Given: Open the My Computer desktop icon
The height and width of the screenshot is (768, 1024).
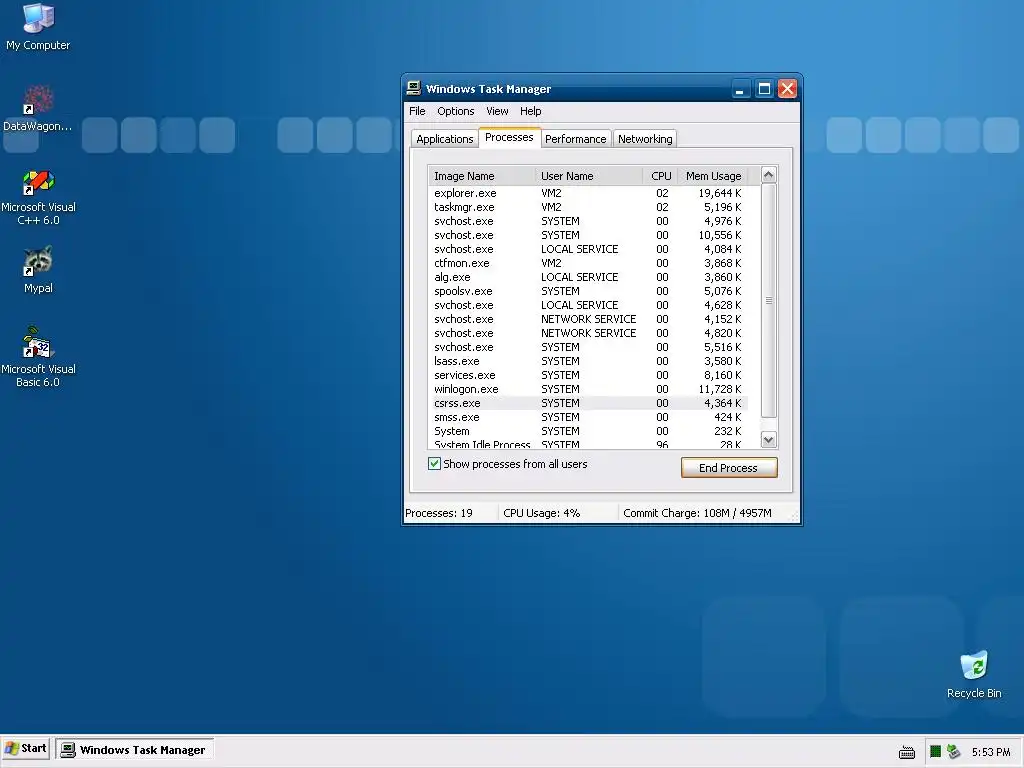Looking at the screenshot, I should pos(38,27).
